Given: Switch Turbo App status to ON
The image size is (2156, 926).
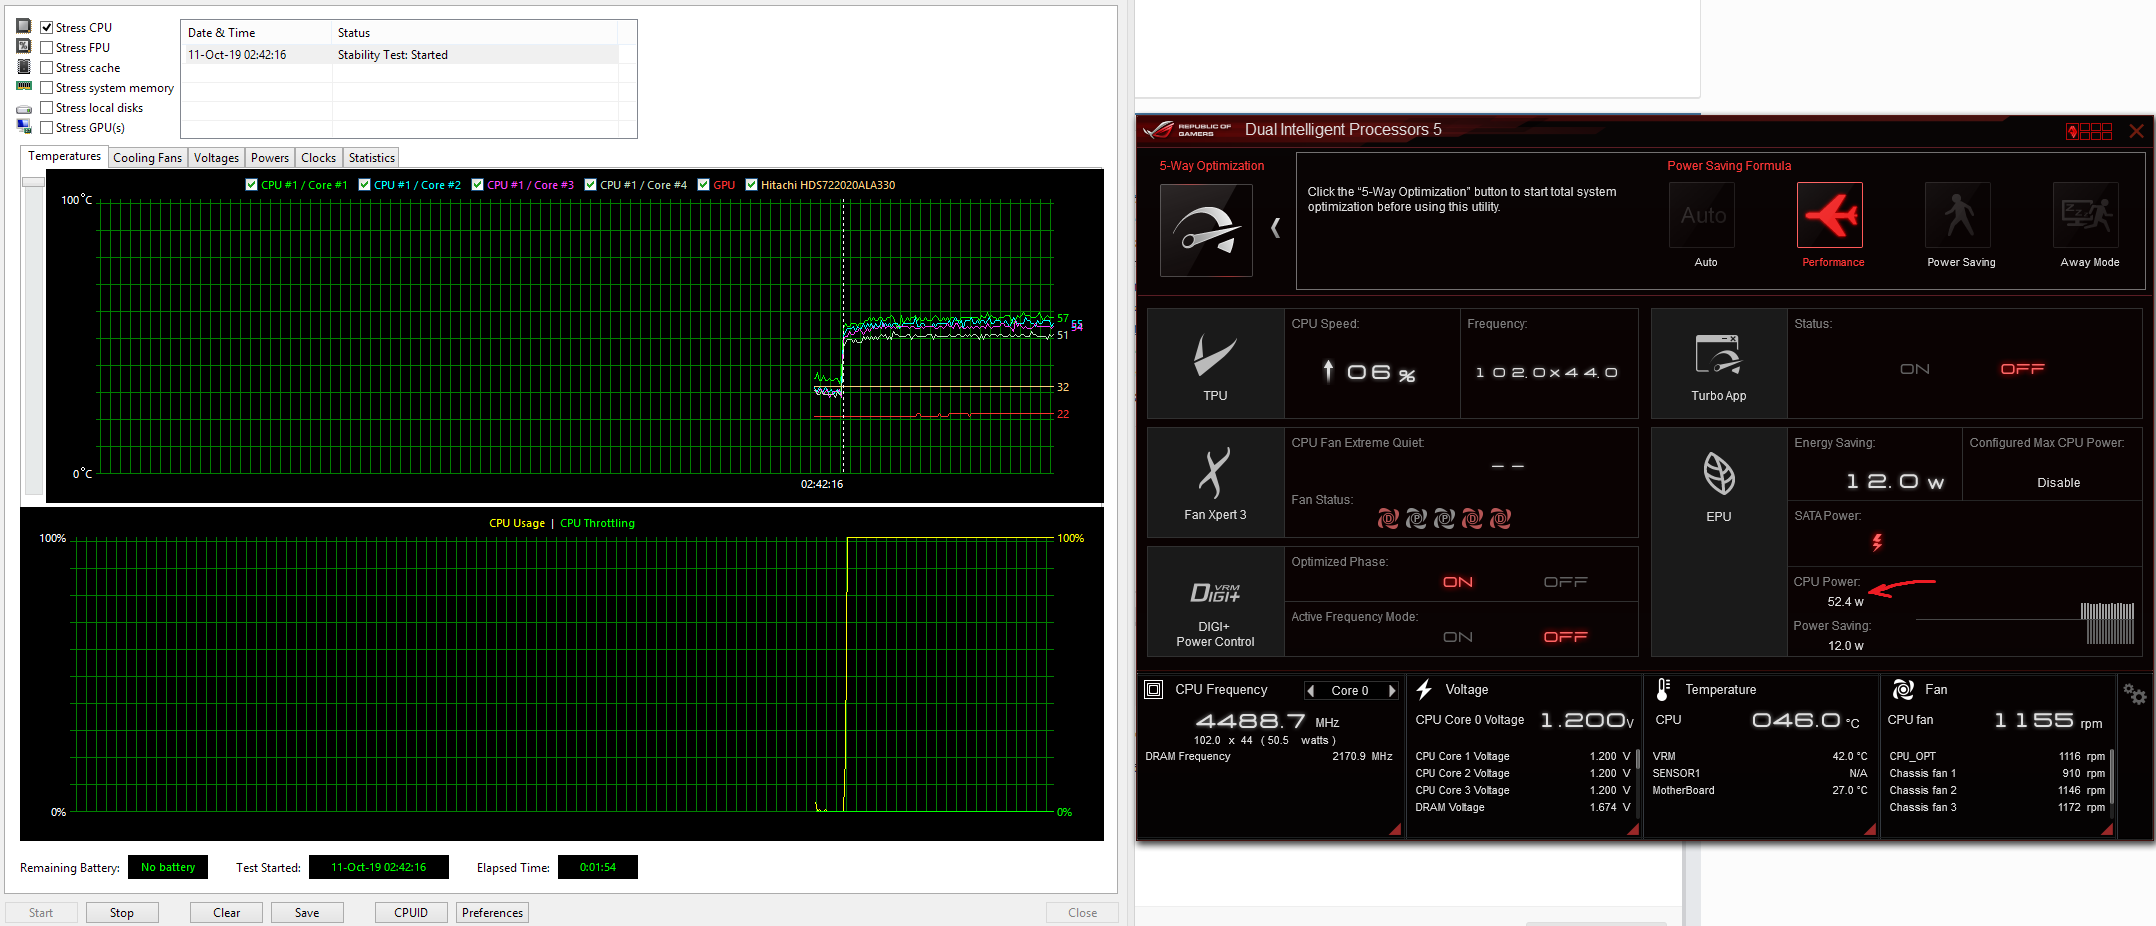Looking at the screenshot, I should click(1915, 369).
